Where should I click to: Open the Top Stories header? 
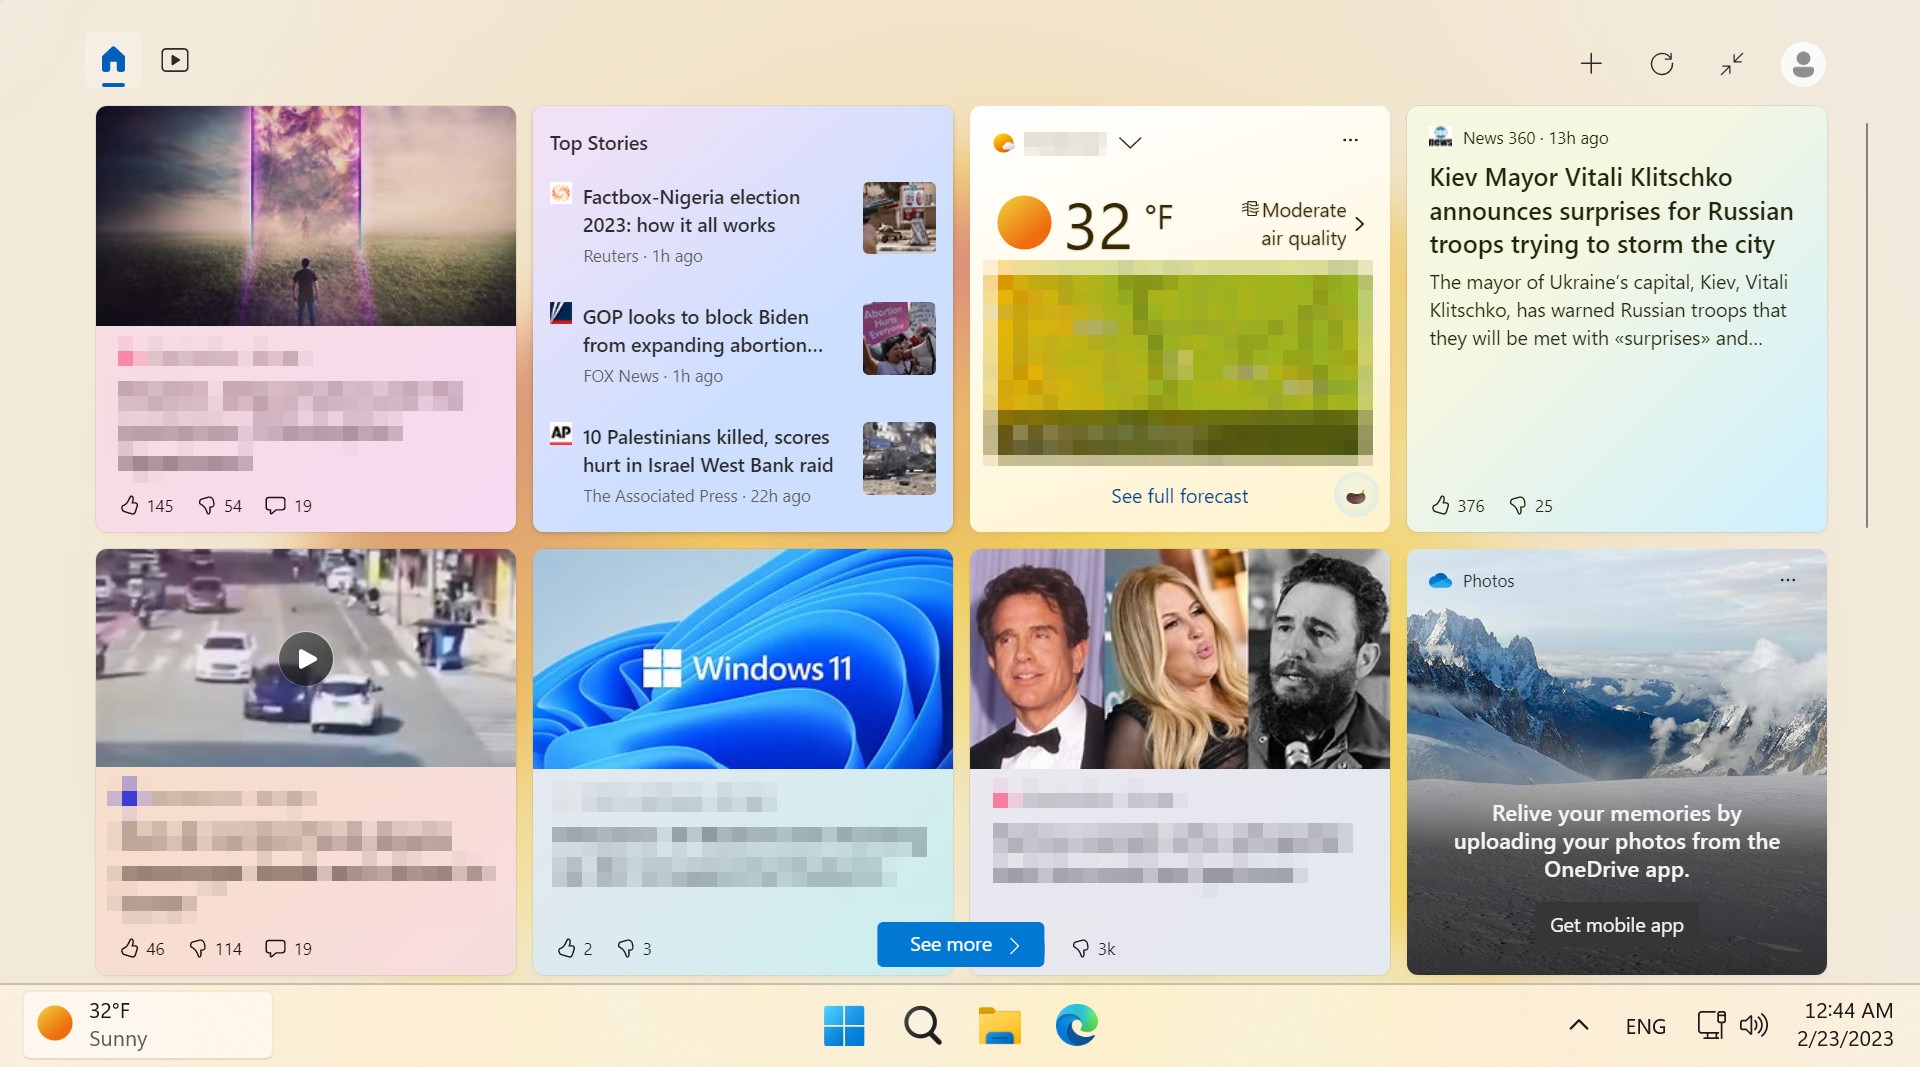[x=598, y=143]
